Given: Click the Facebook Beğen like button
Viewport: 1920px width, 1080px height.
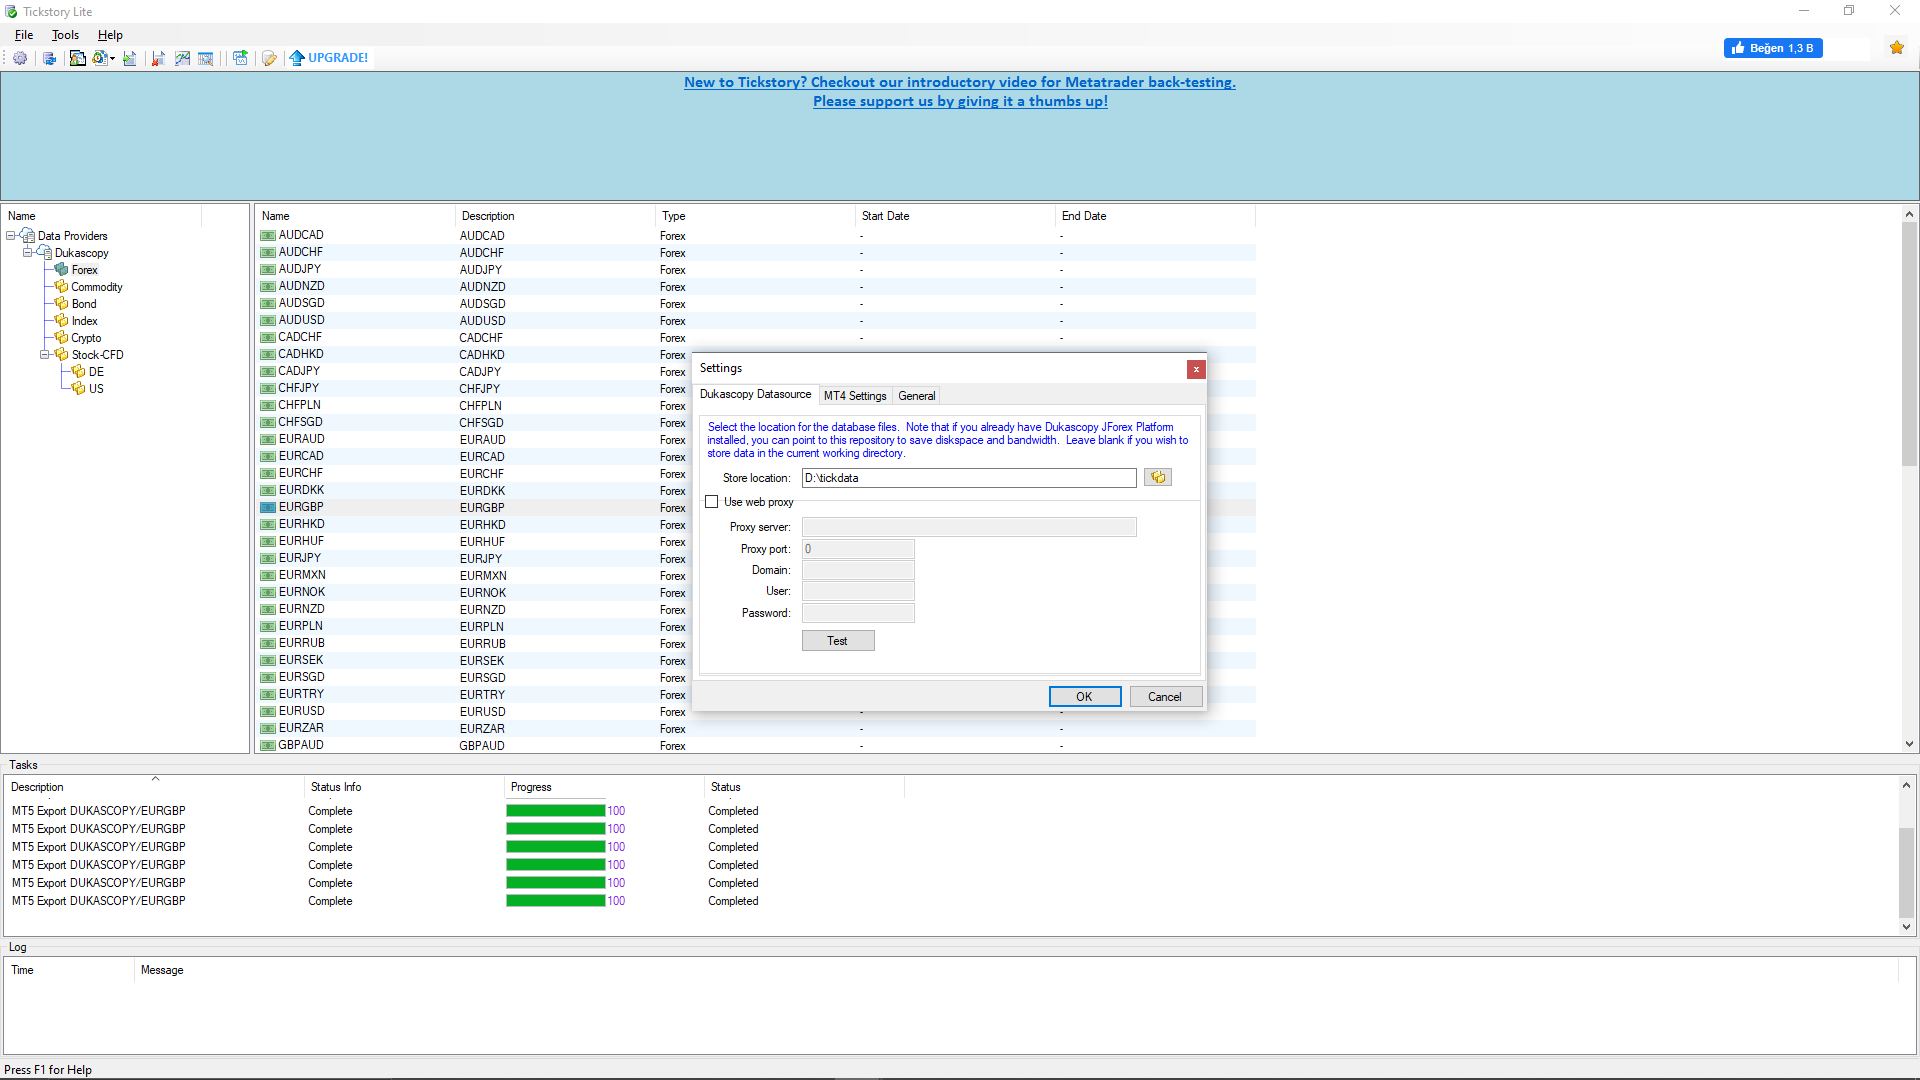Looking at the screenshot, I should (1773, 48).
